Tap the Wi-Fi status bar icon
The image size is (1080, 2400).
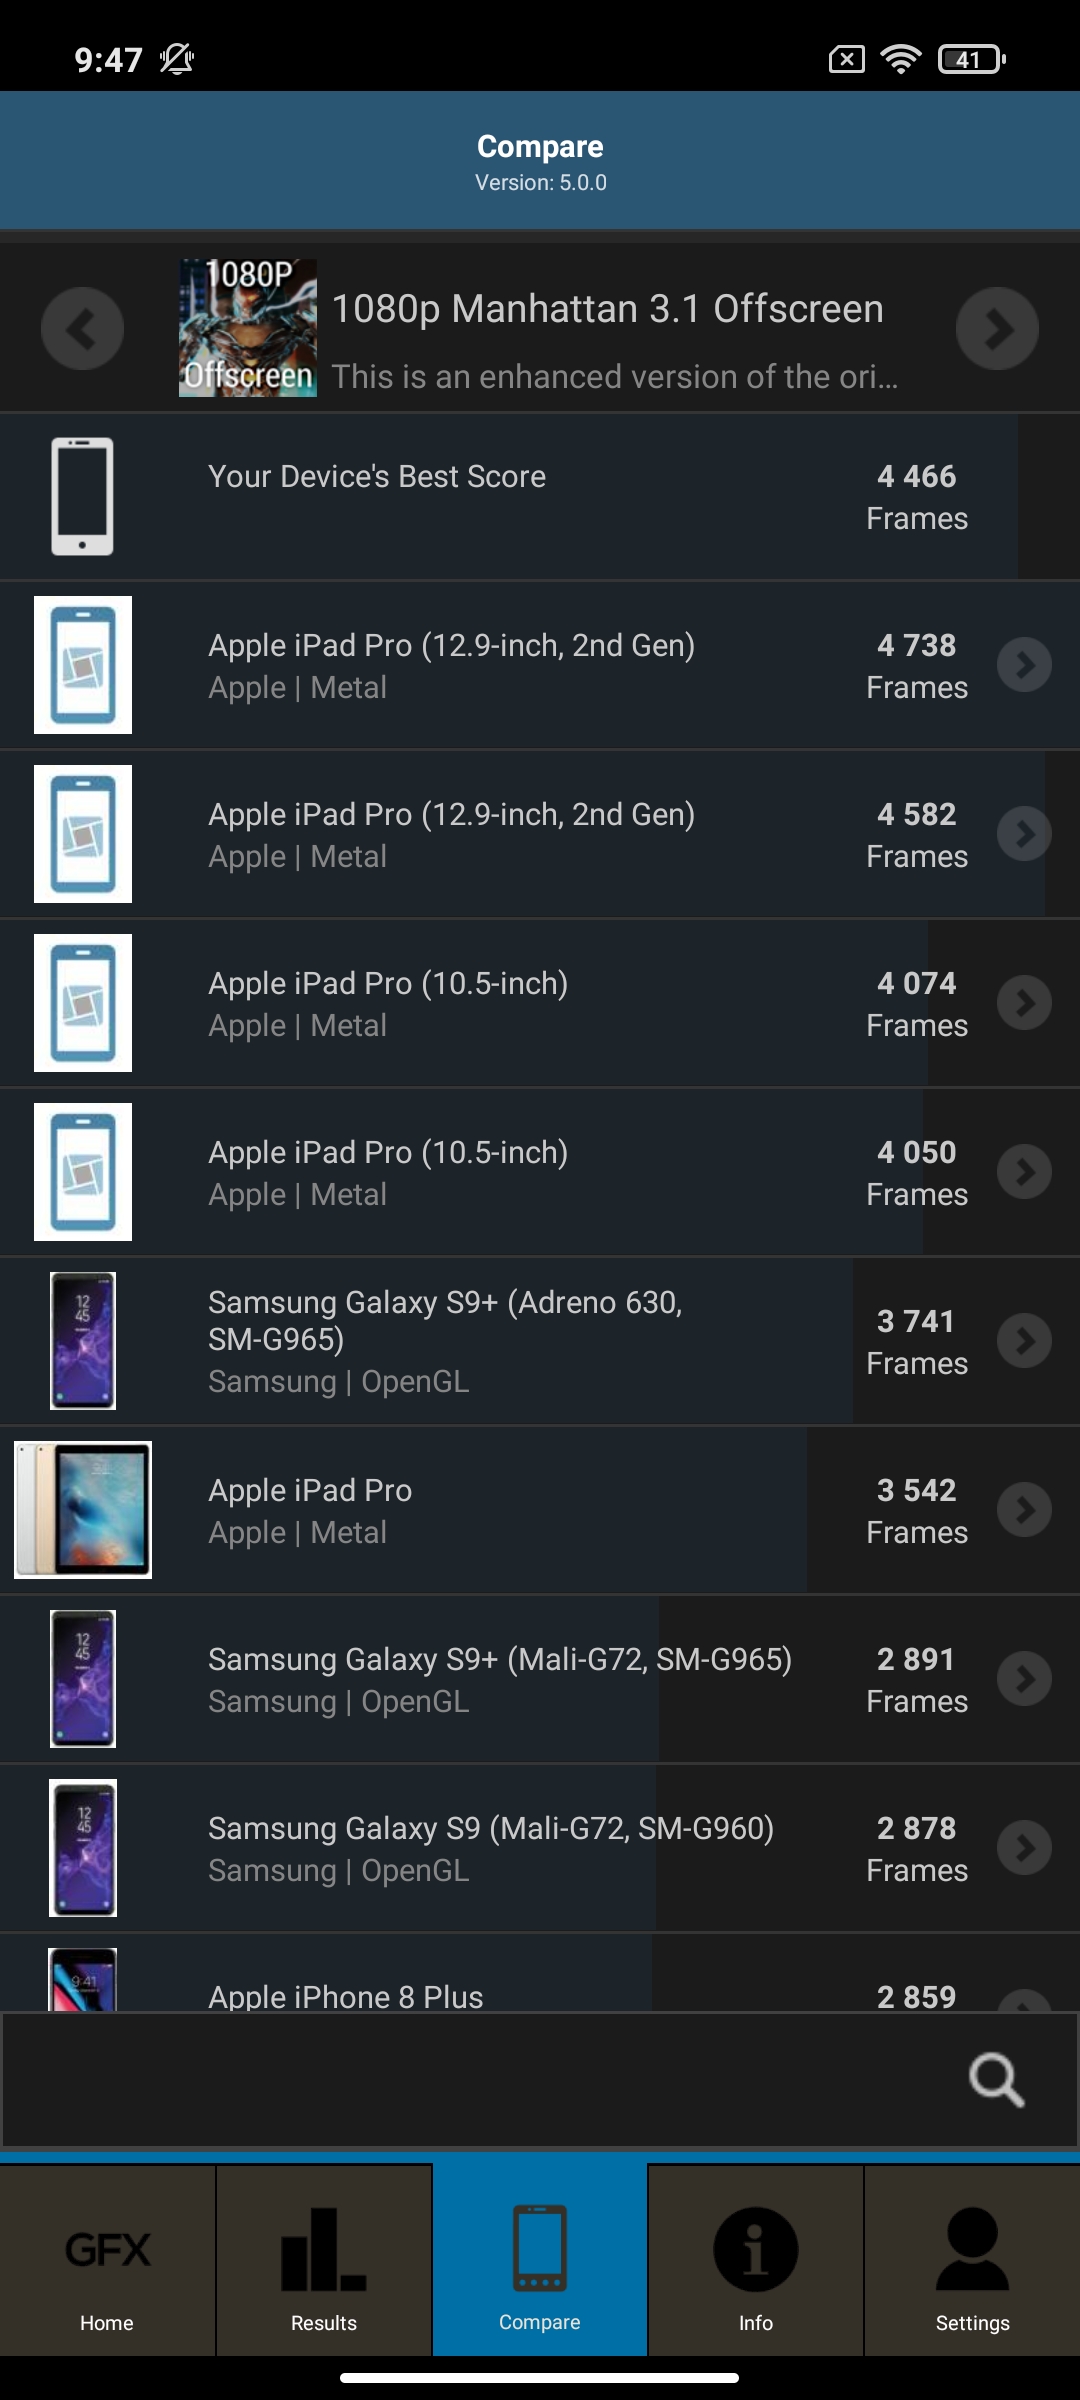coord(900,60)
